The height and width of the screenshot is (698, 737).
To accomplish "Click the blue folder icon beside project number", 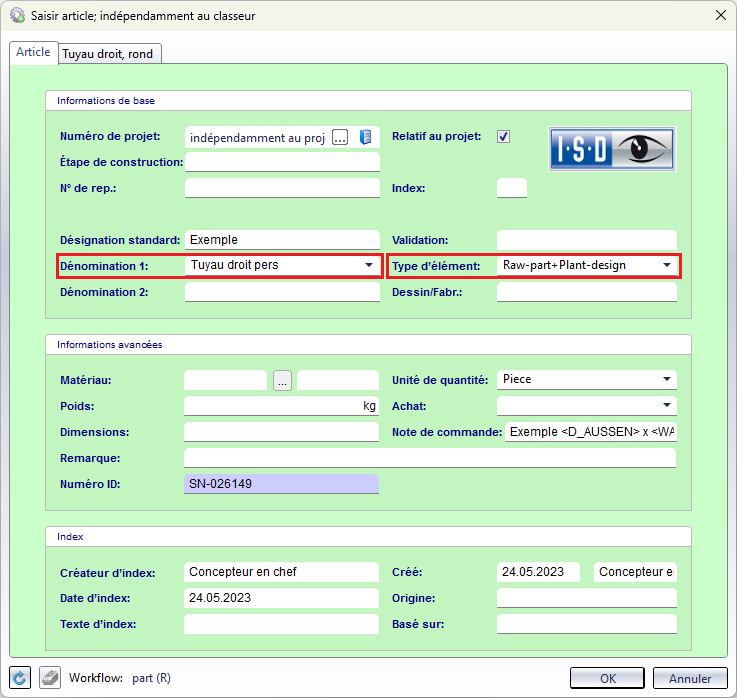I will point(366,137).
